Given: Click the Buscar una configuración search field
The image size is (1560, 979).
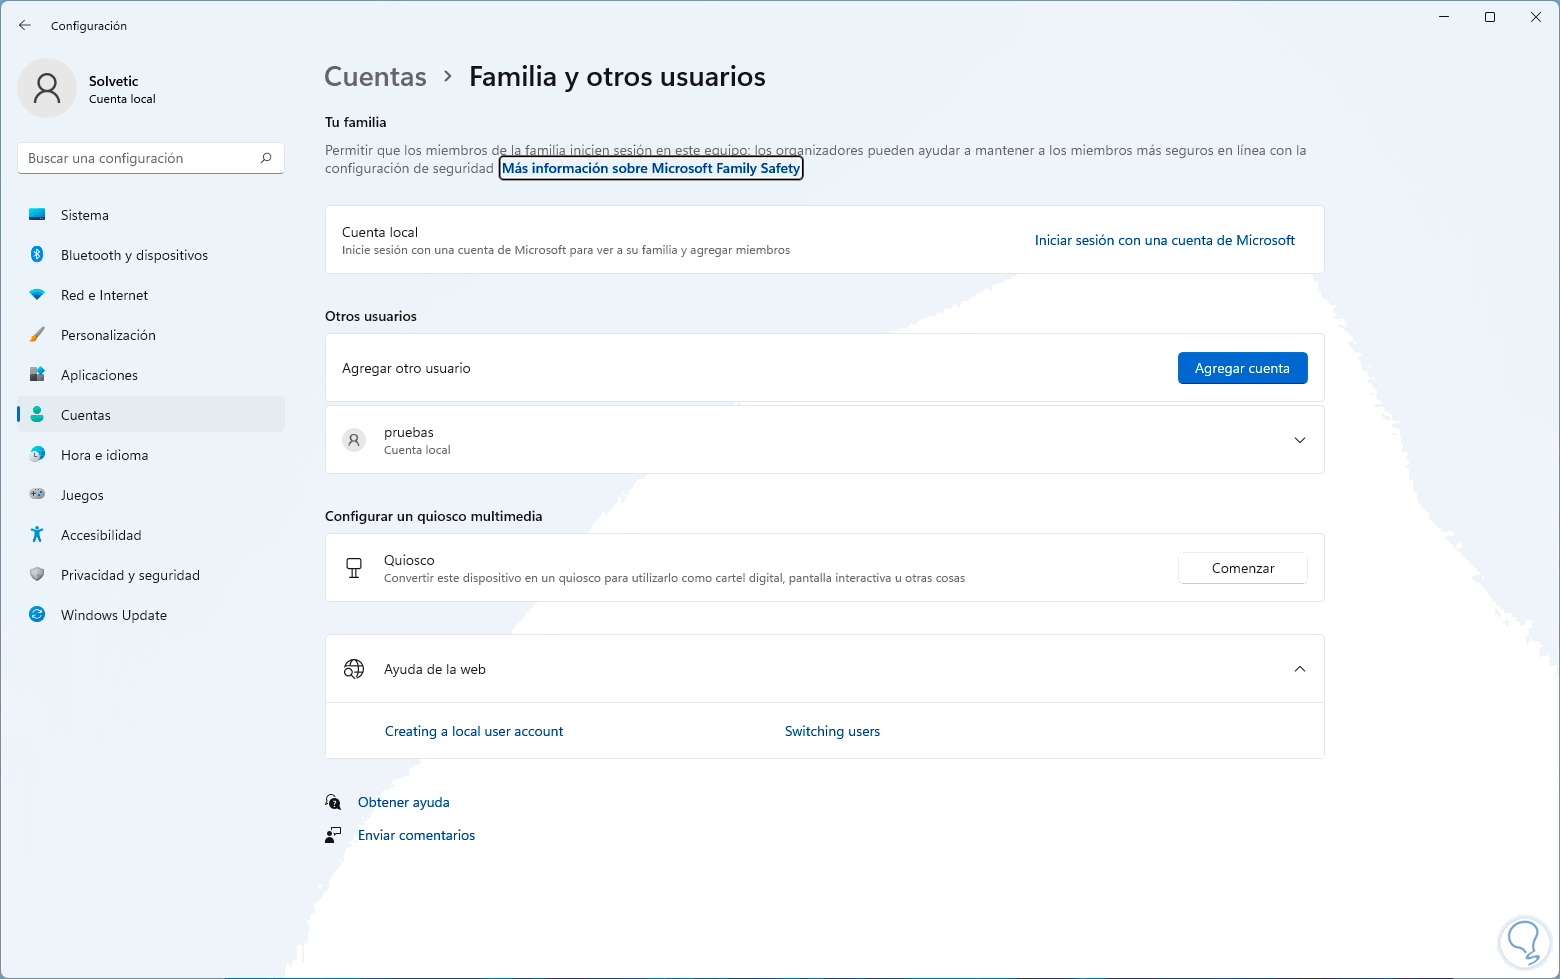Looking at the screenshot, I should tap(140, 158).
